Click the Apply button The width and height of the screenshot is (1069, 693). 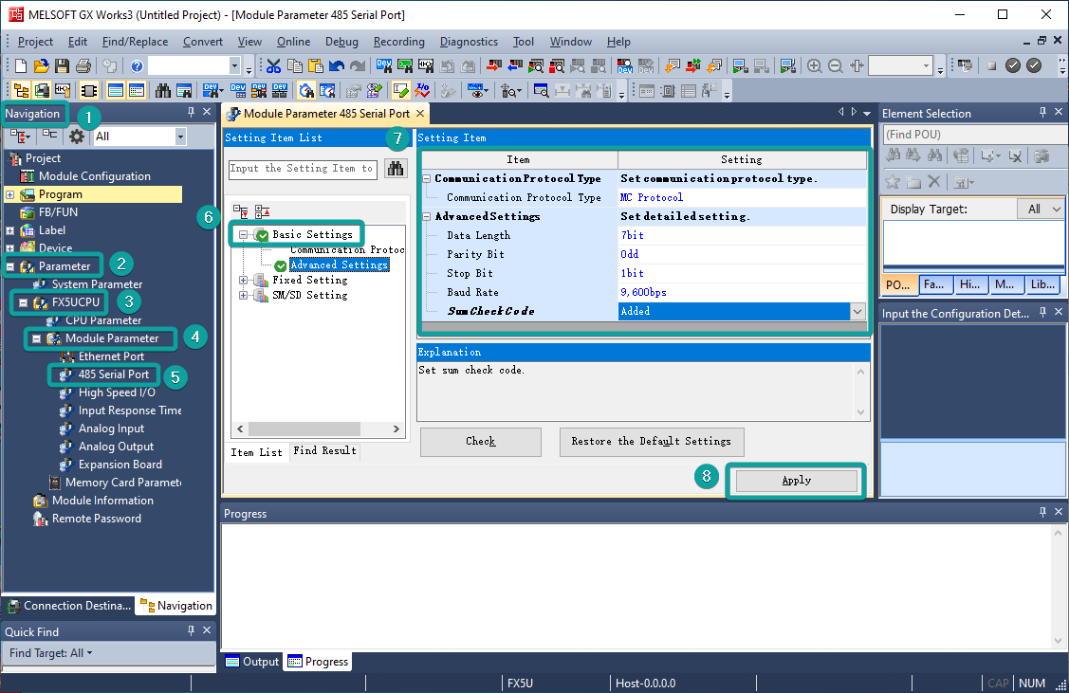coord(796,480)
